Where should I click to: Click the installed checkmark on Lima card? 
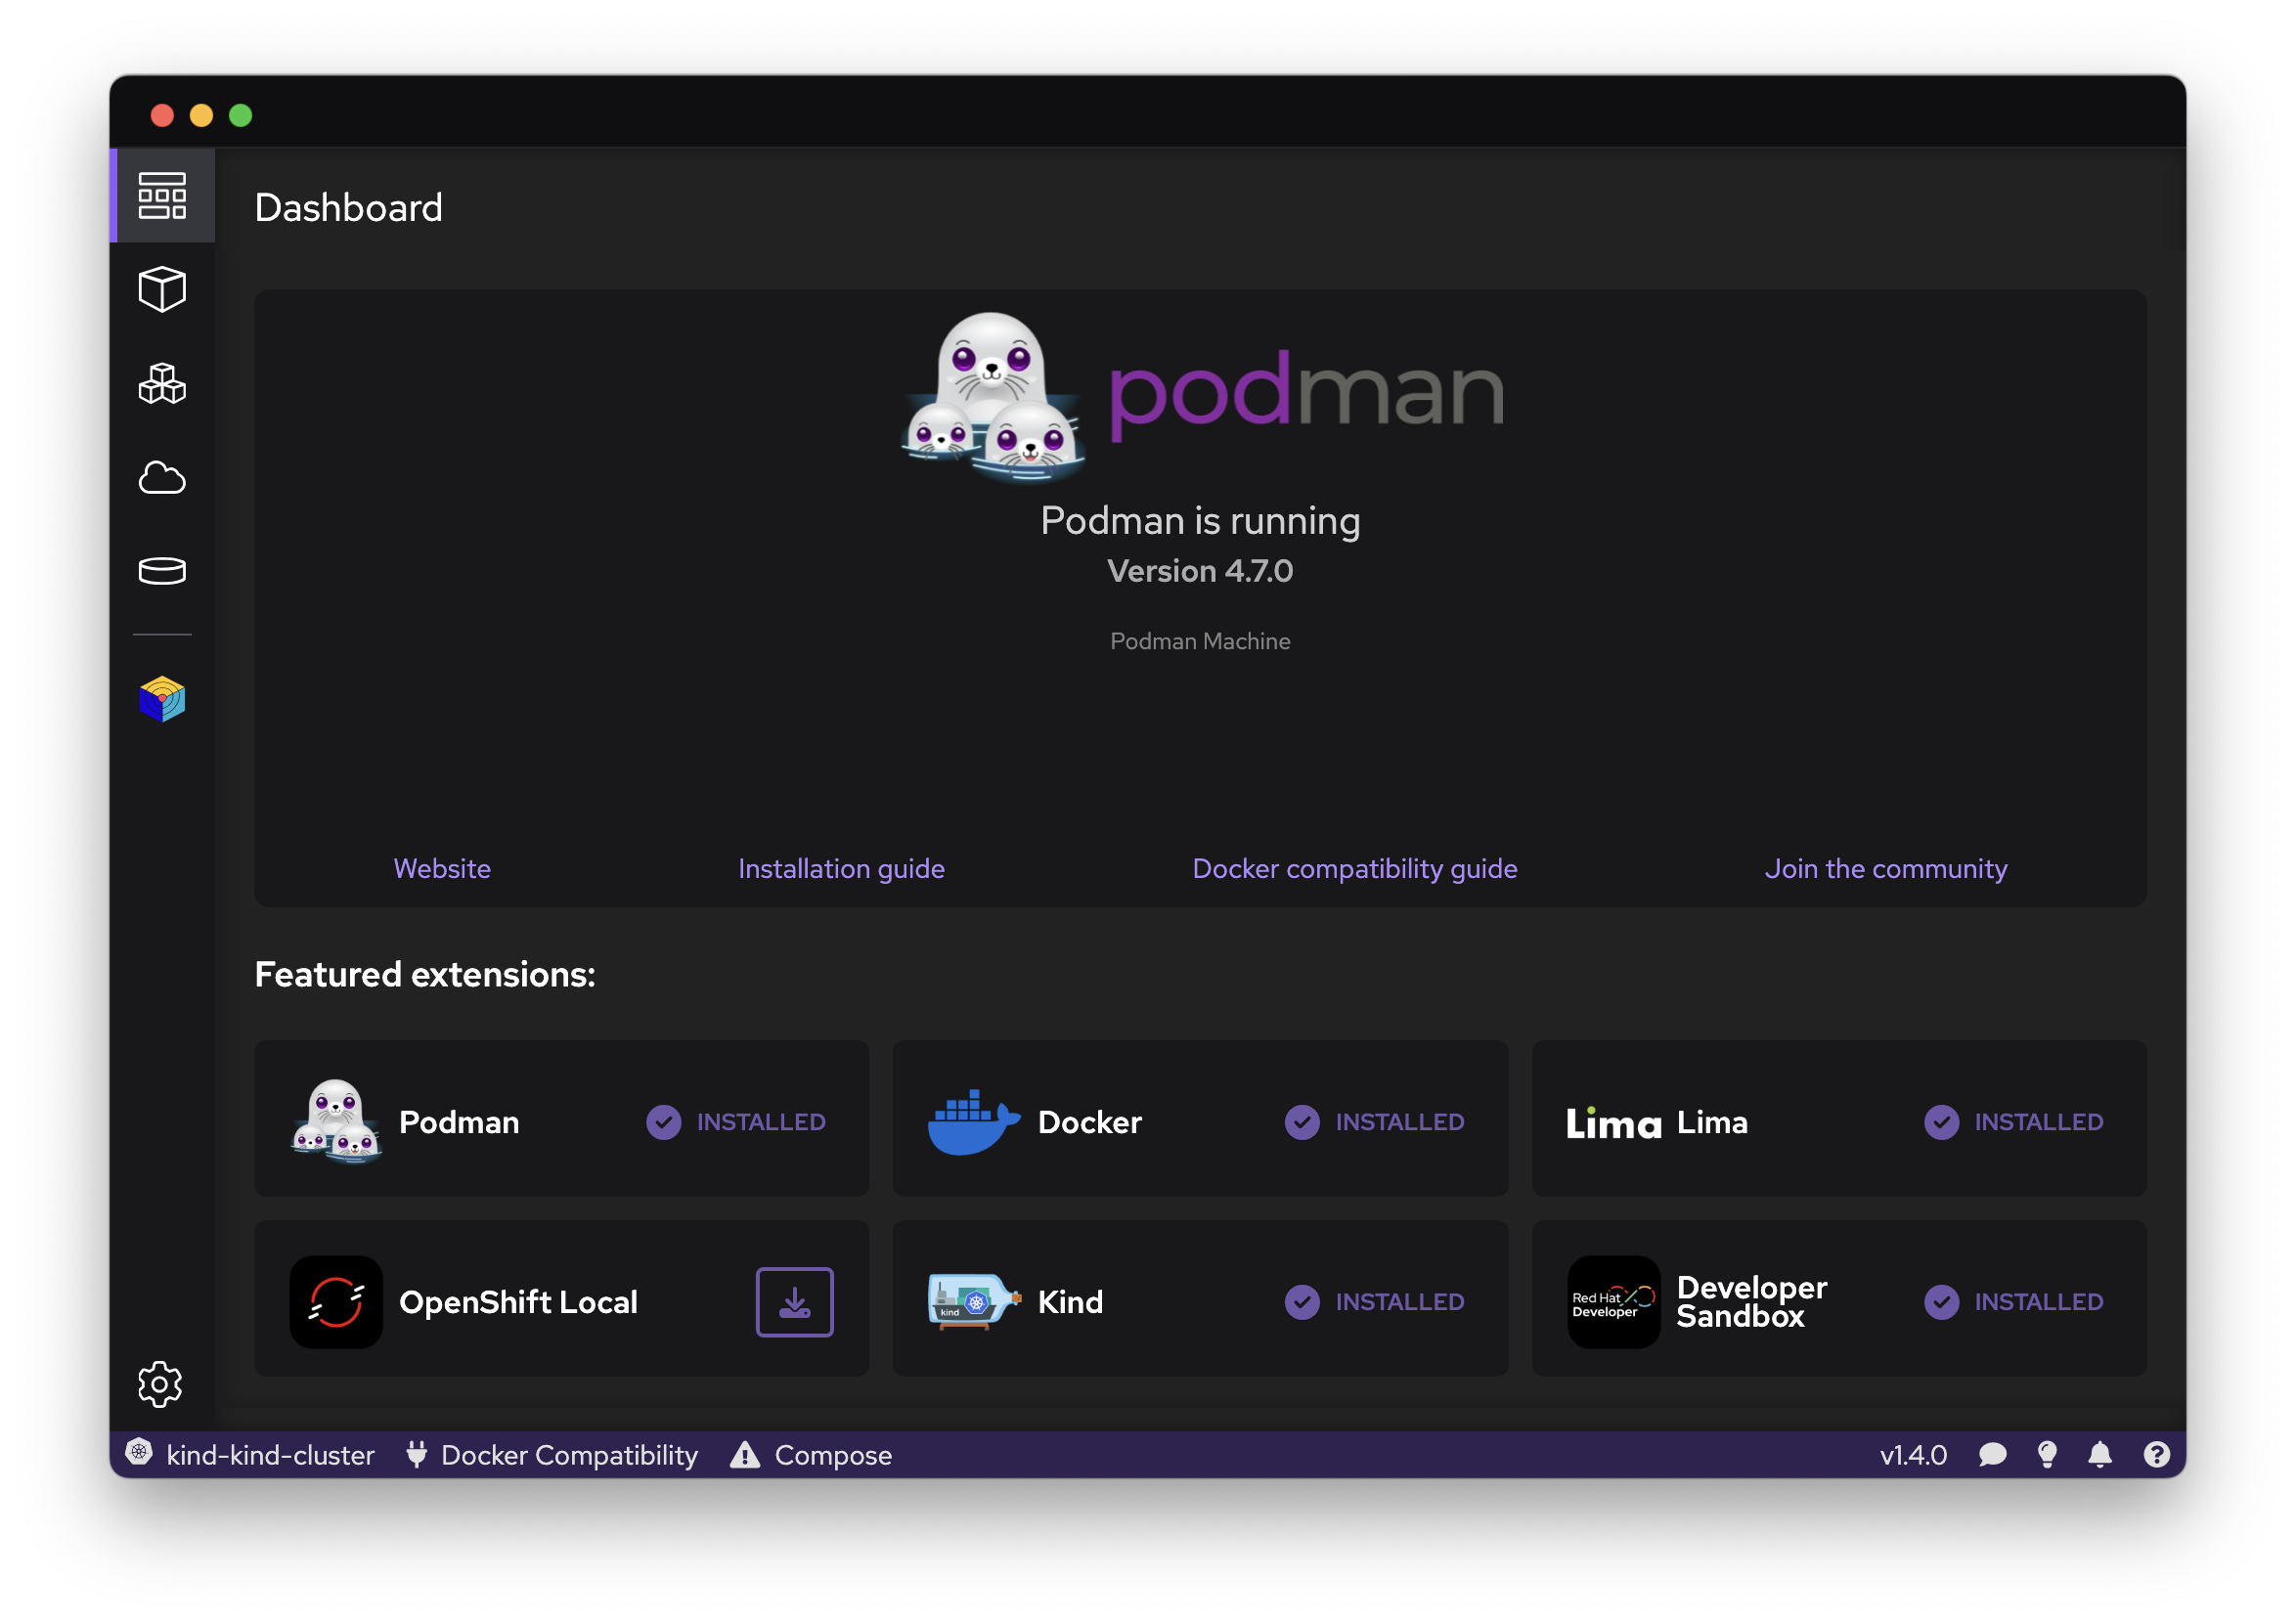coord(1941,1122)
